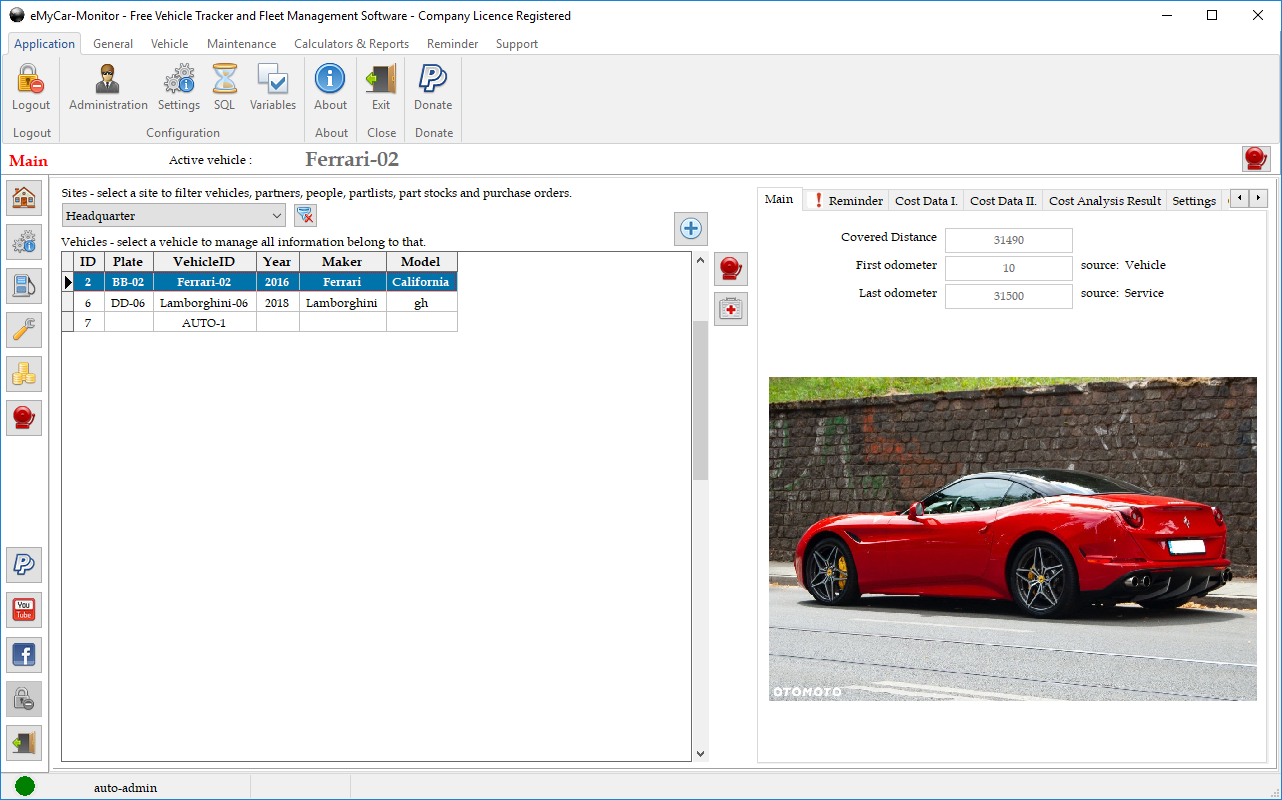Click the vehicle list scrollbar down arrow
The image size is (1282, 800).
pyautogui.click(x=700, y=754)
